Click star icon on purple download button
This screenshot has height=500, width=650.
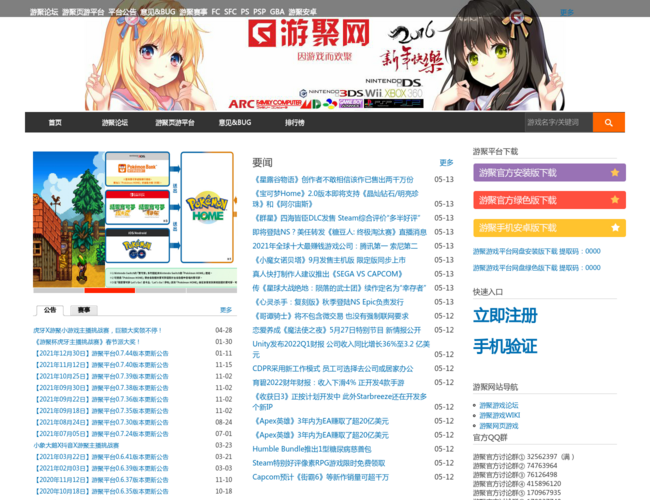[614, 173]
